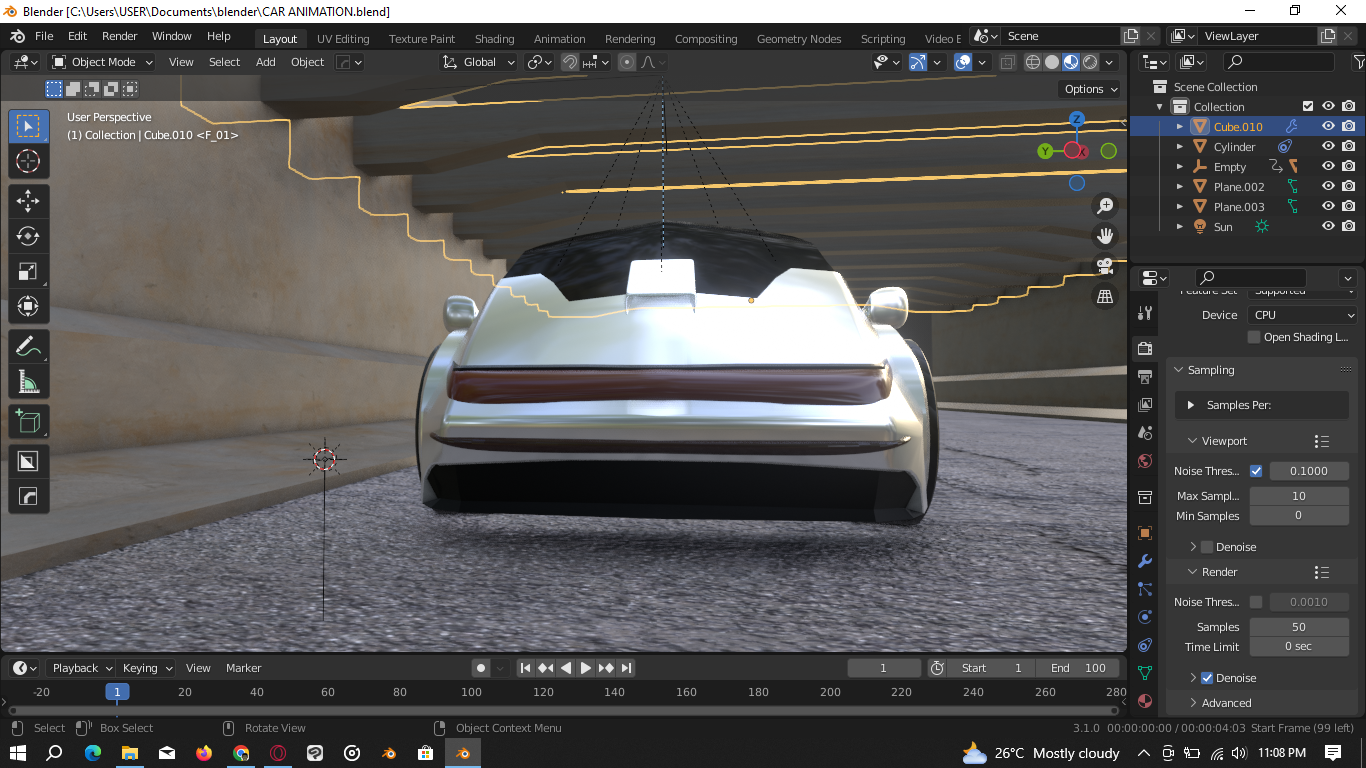
Task: Disable Denoise checkbox under Render
Action: tap(1207, 678)
